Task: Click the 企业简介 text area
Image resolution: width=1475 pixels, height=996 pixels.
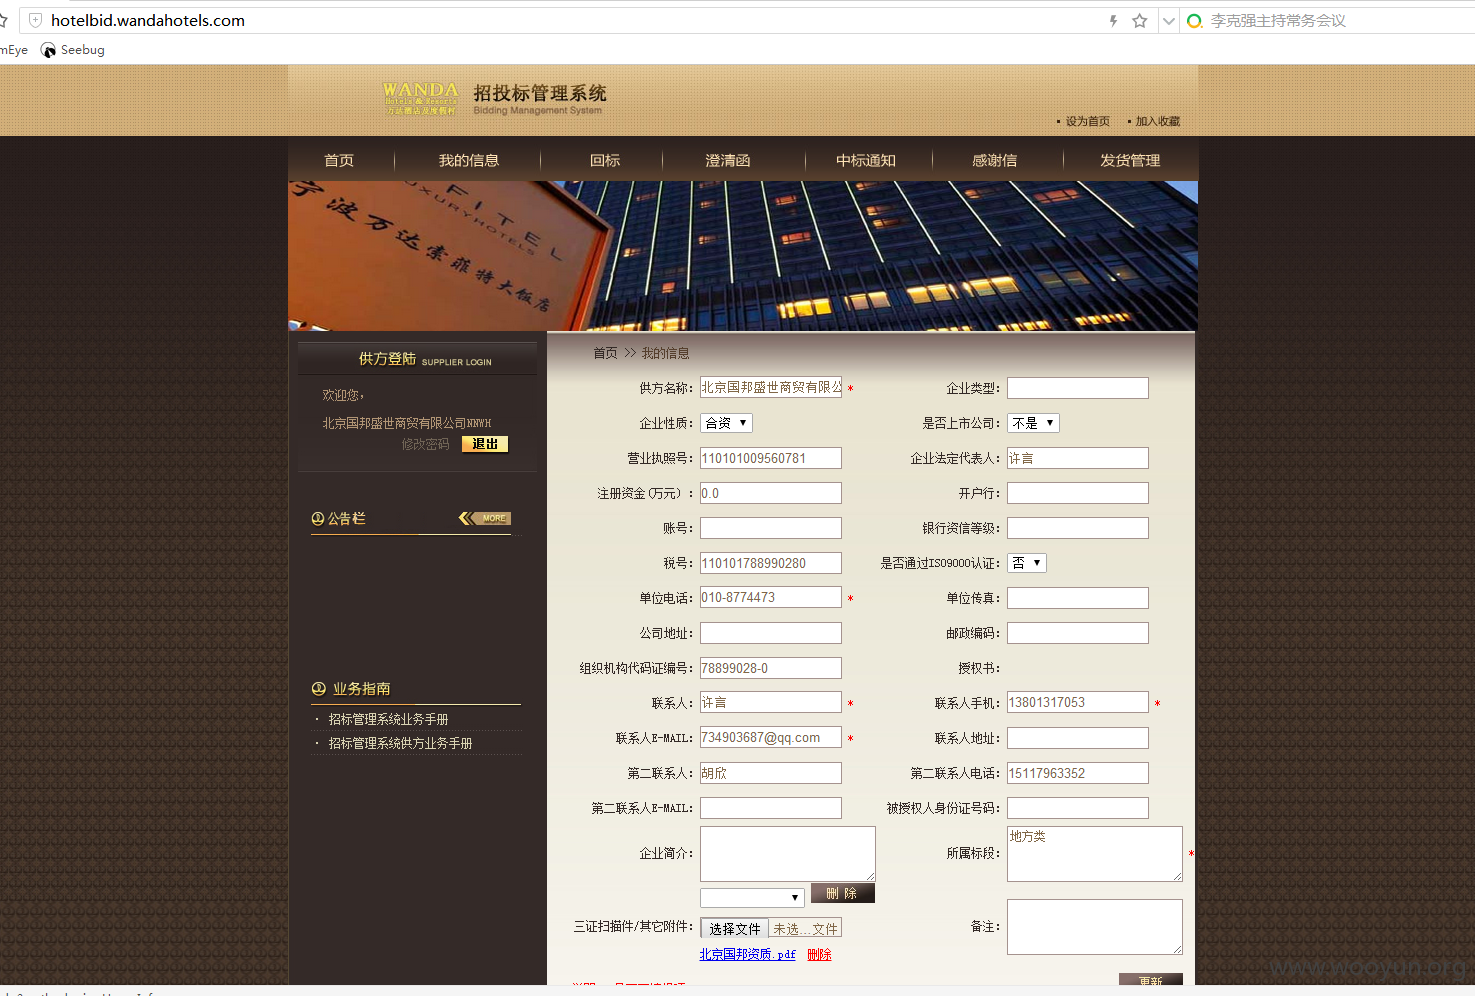Action: 788,854
